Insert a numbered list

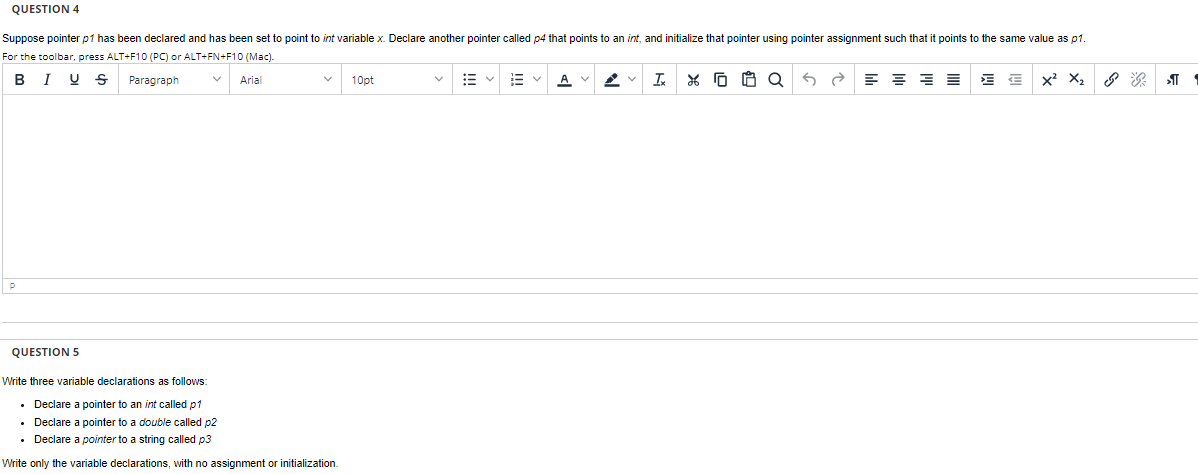click(517, 80)
